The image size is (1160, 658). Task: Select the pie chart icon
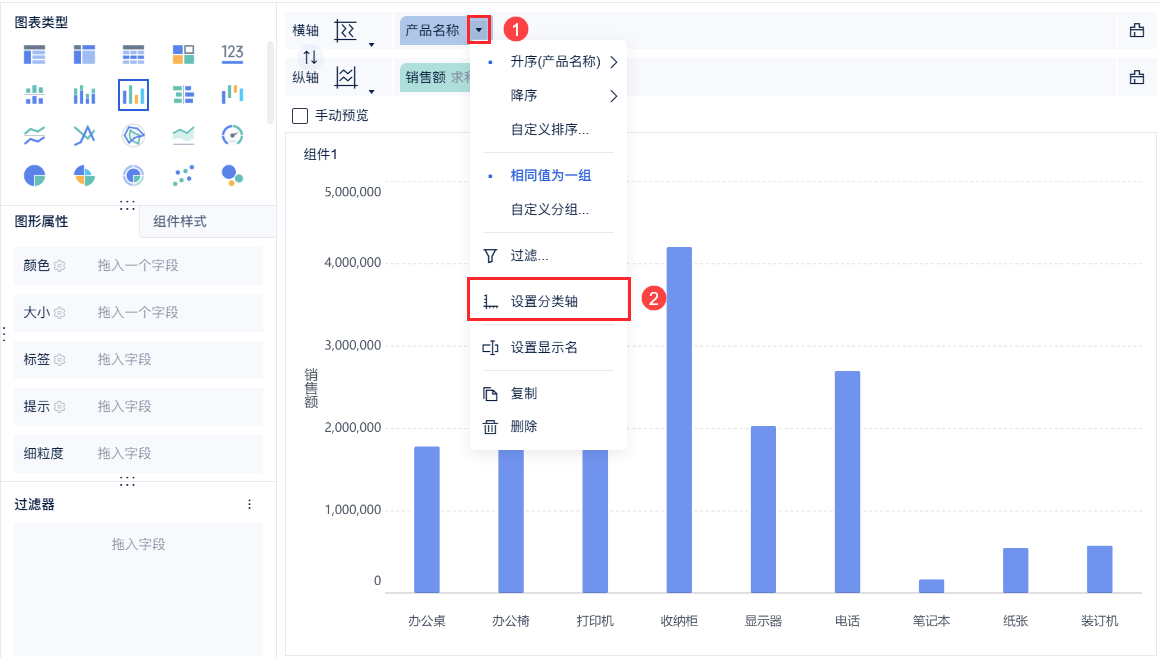pos(35,175)
